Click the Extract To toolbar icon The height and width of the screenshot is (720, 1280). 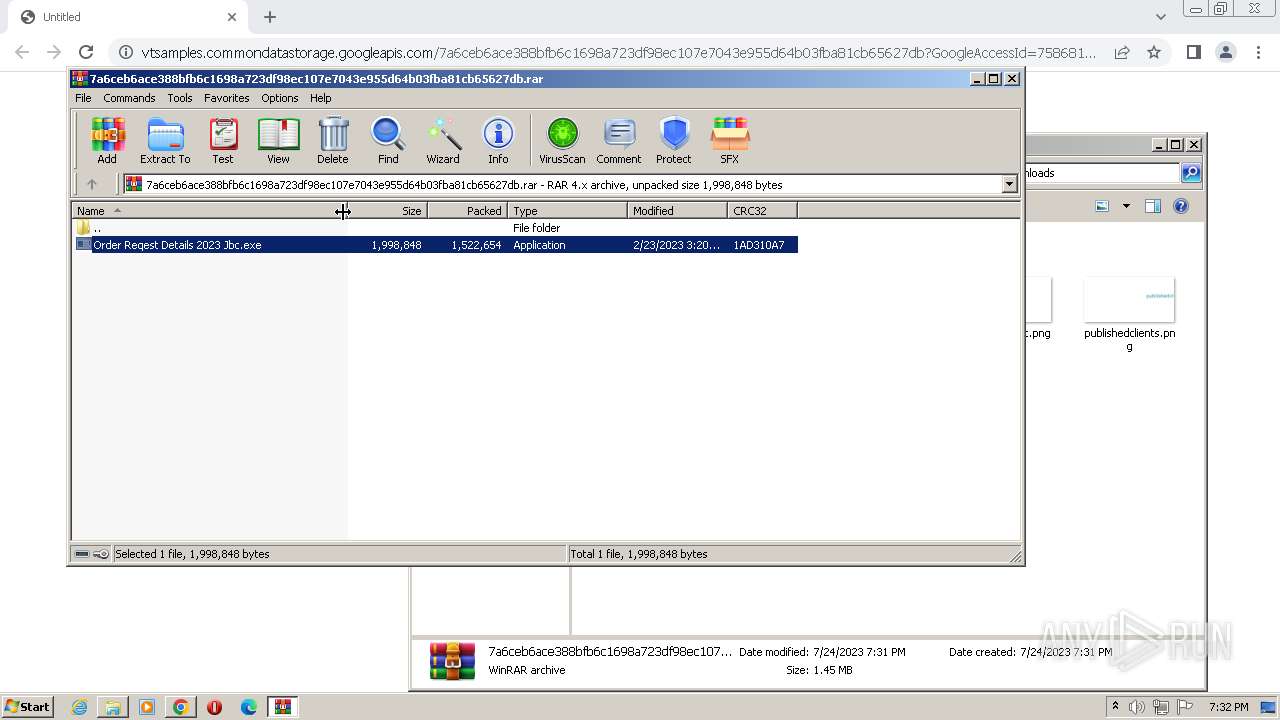click(x=165, y=140)
